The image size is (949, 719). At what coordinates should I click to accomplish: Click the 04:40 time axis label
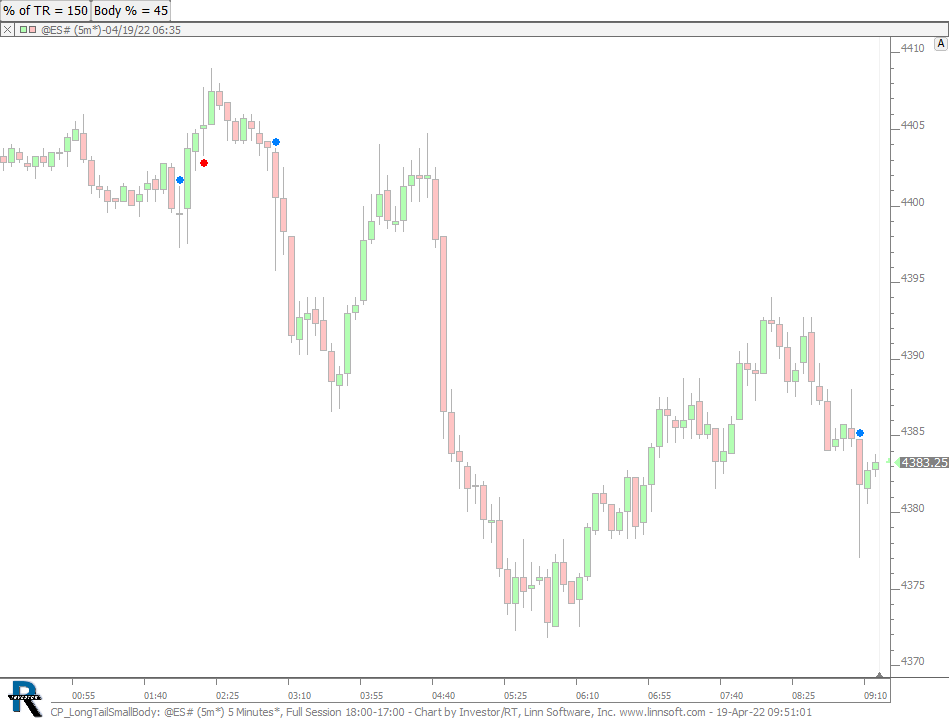pyautogui.click(x=444, y=696)
